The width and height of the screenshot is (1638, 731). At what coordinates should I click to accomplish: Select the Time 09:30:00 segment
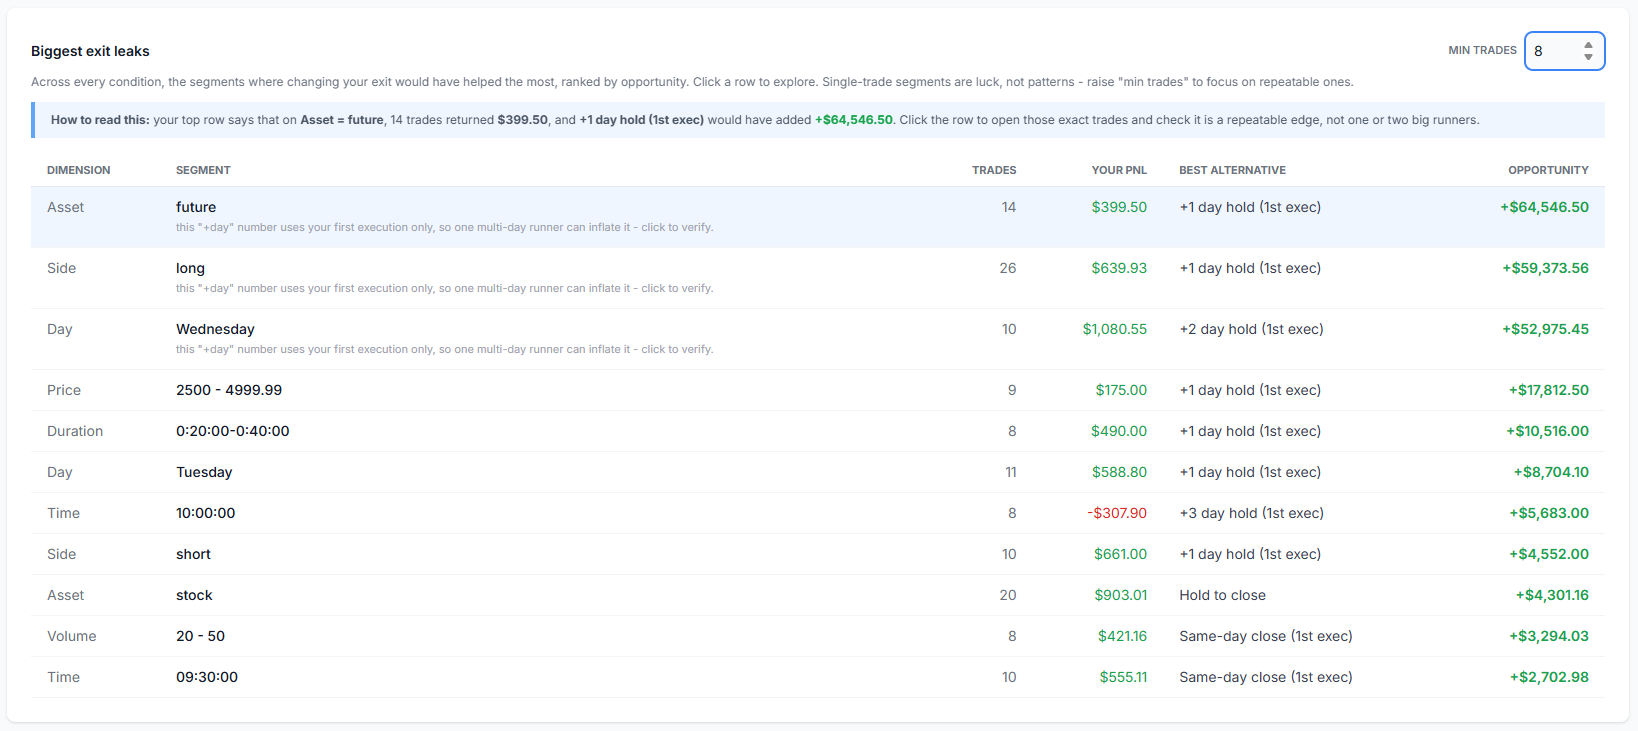click(x=818, y=677)
